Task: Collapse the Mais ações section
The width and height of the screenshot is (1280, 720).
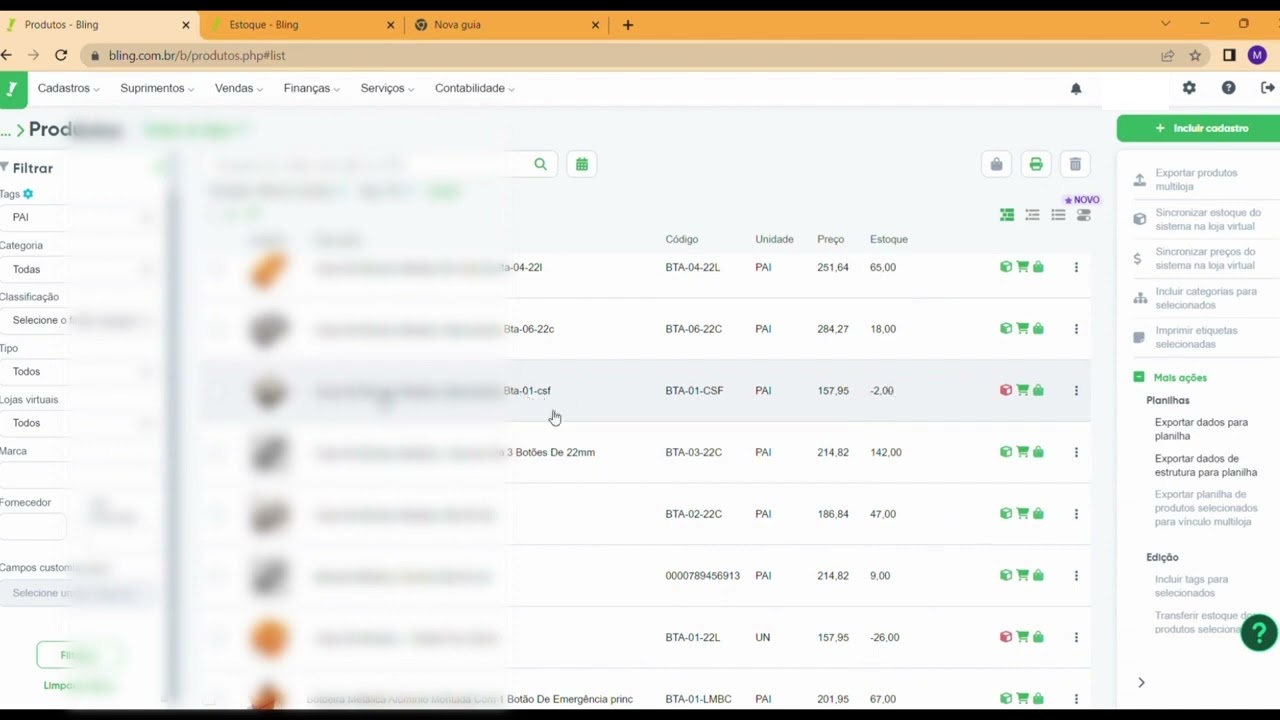Action: pyautogui.click(x=1139, y=377)
